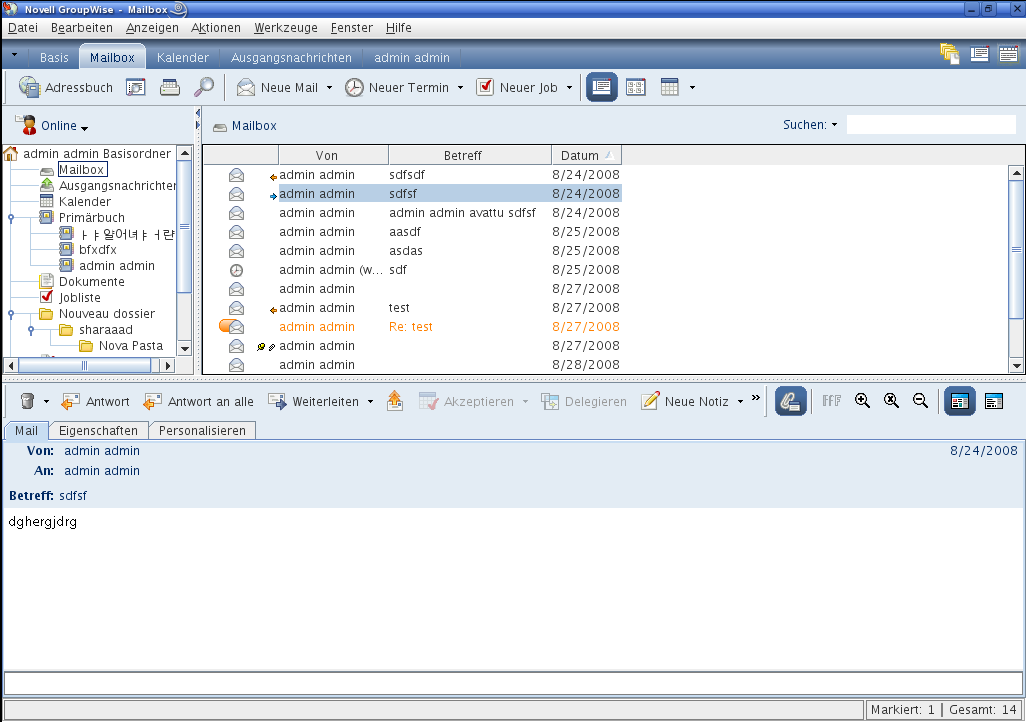Switch to the Basis tab
1026x722 pixels.
pyautogui.click(x=54, y=58)
